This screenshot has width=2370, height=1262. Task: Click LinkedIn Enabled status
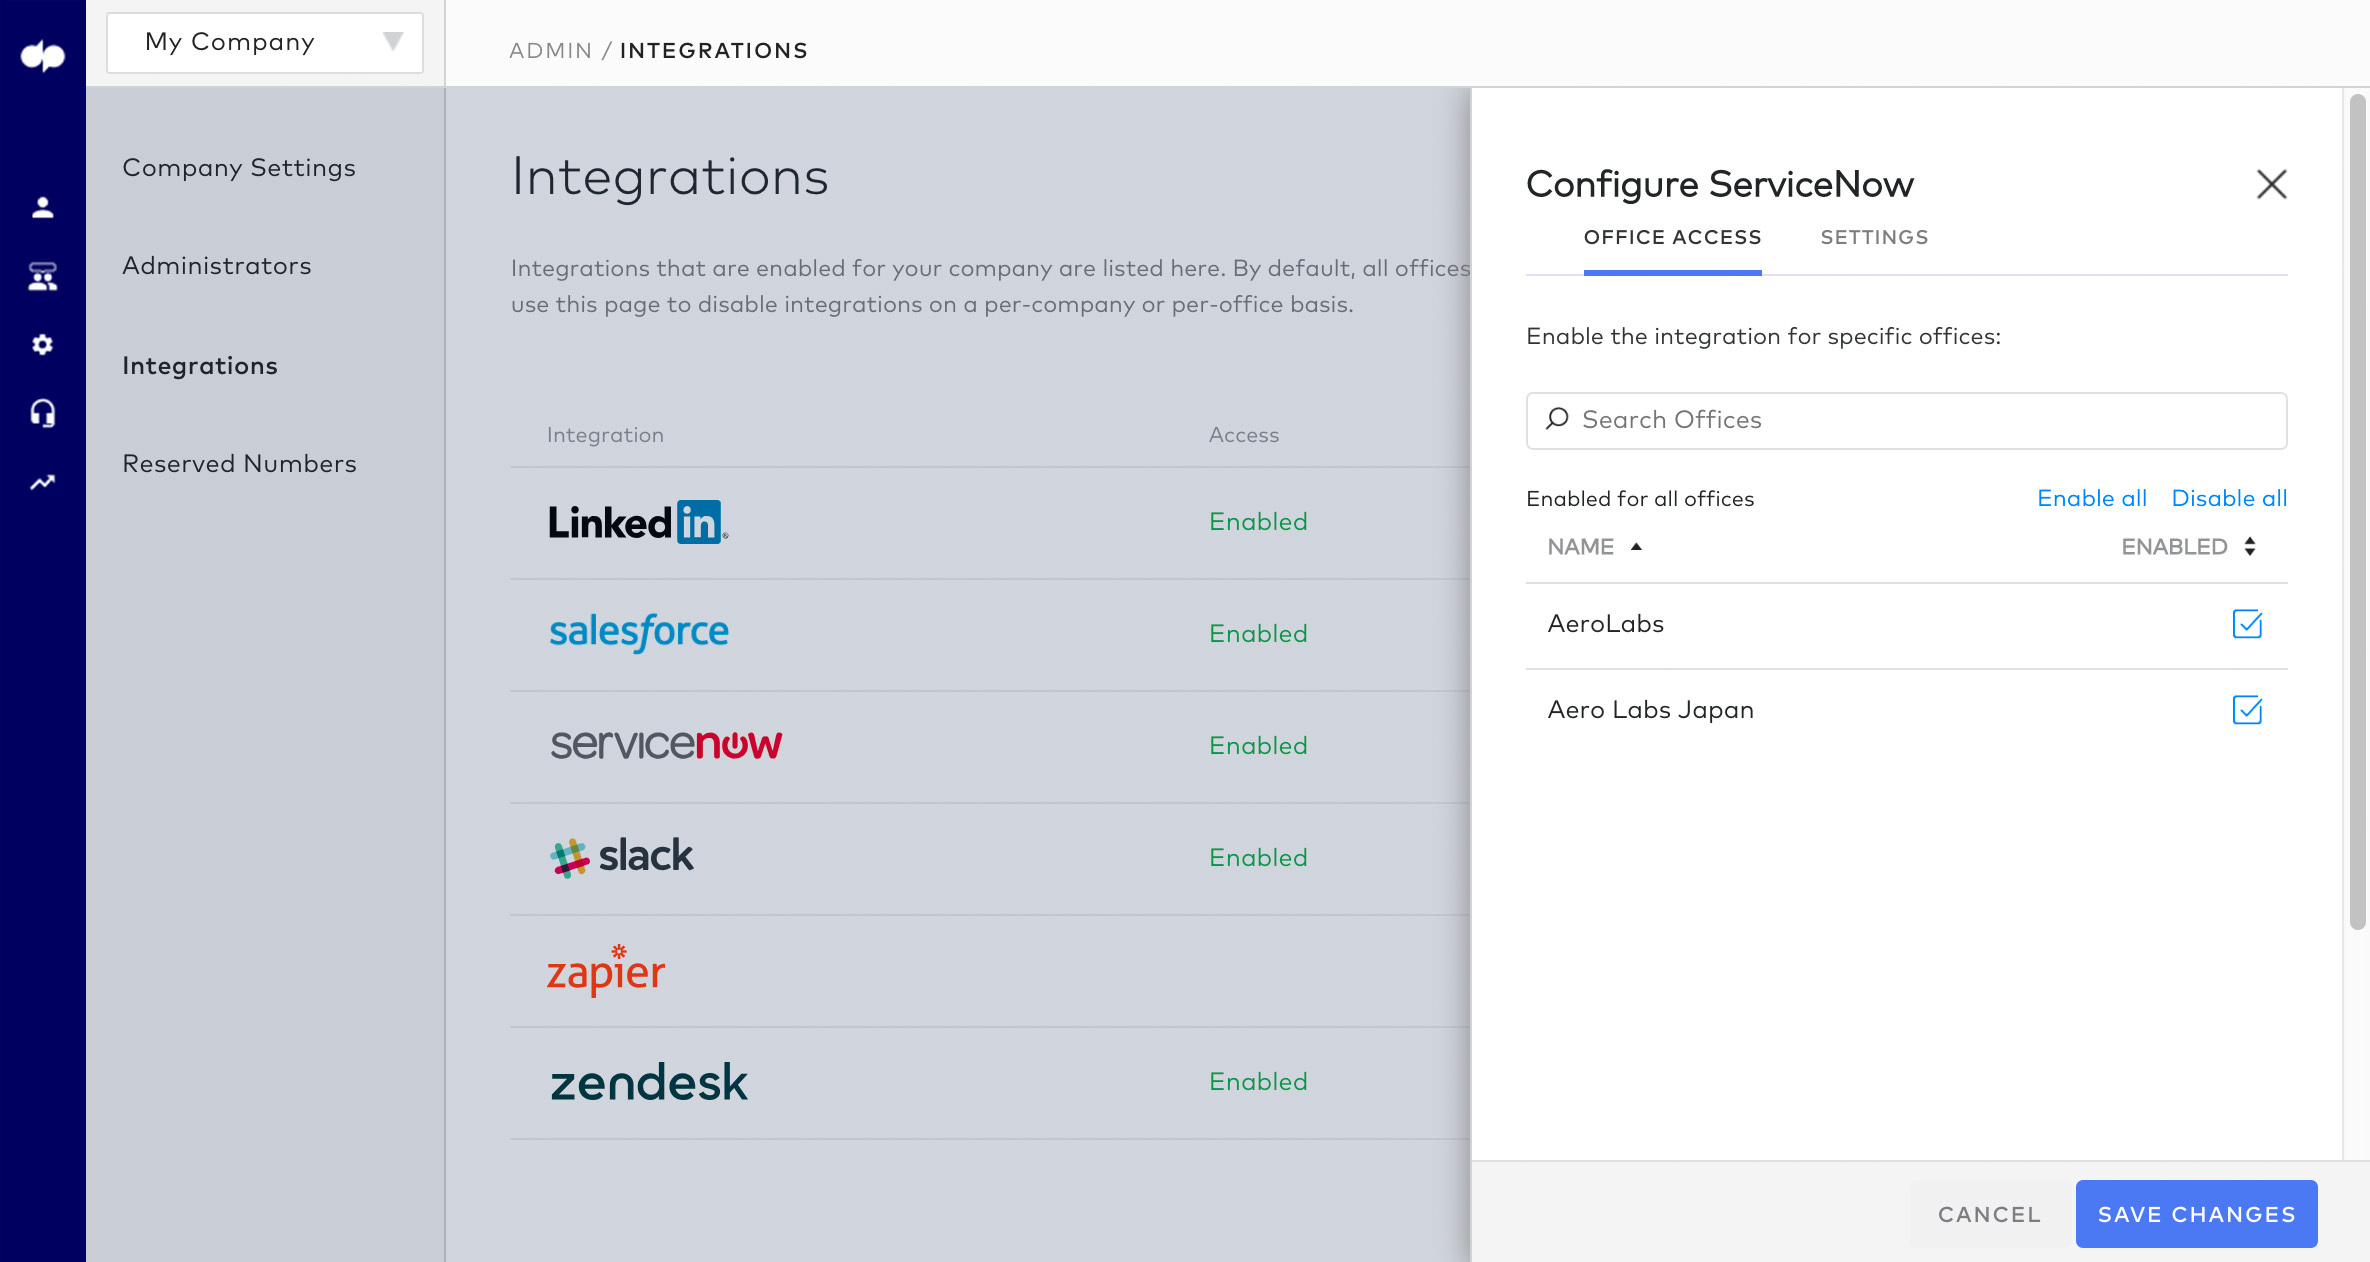[1258, 522]
